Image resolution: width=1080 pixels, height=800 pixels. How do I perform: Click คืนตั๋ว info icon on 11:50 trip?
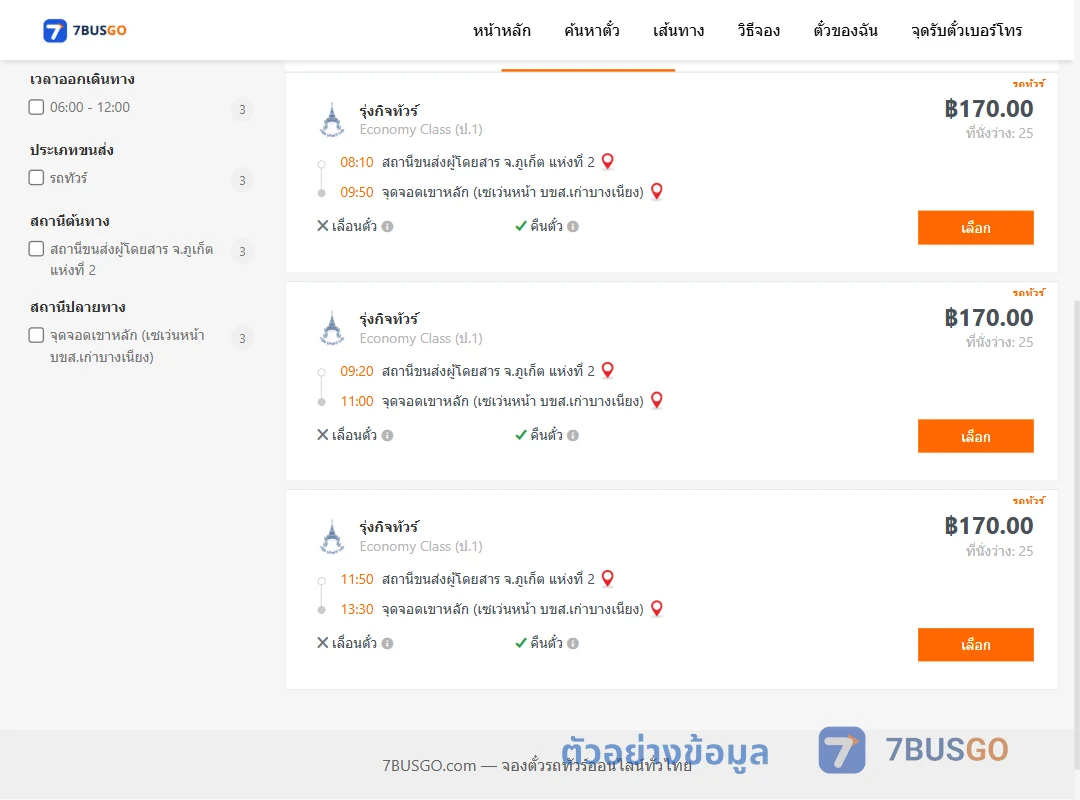coord(573,643)
